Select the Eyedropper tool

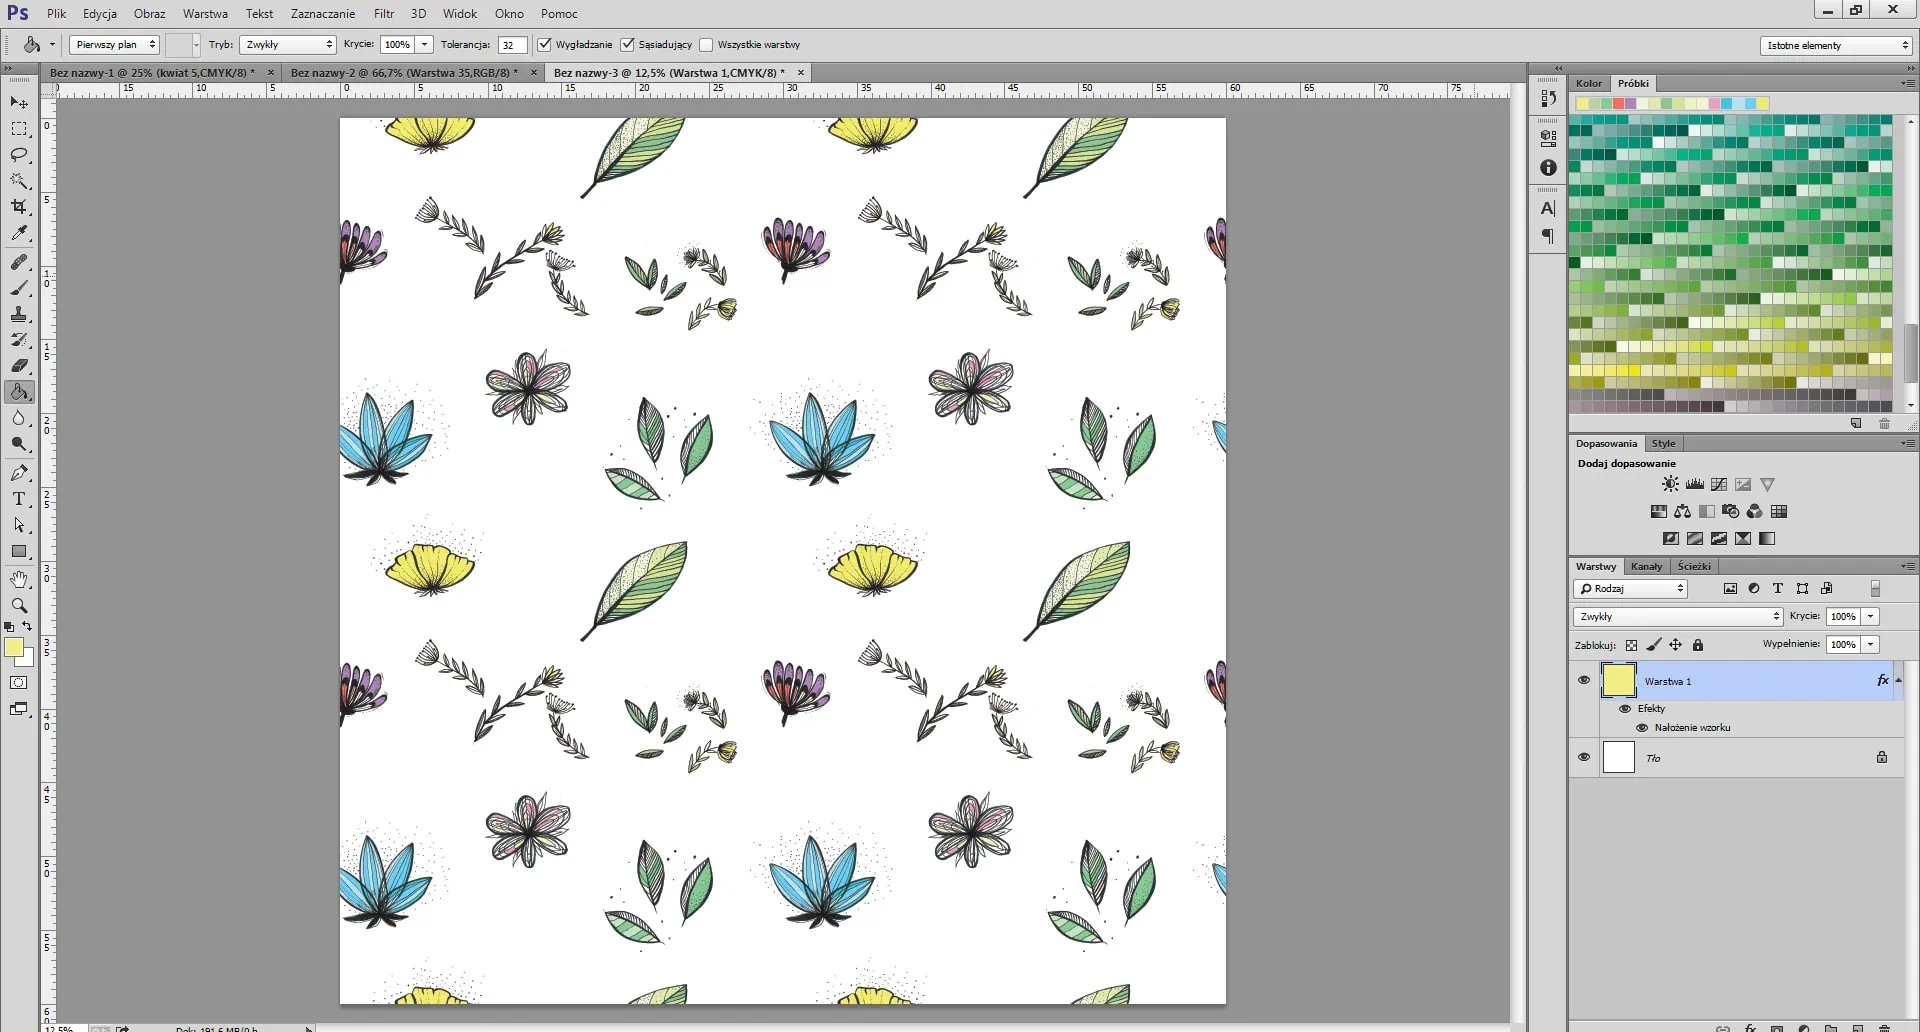point(19,233)
